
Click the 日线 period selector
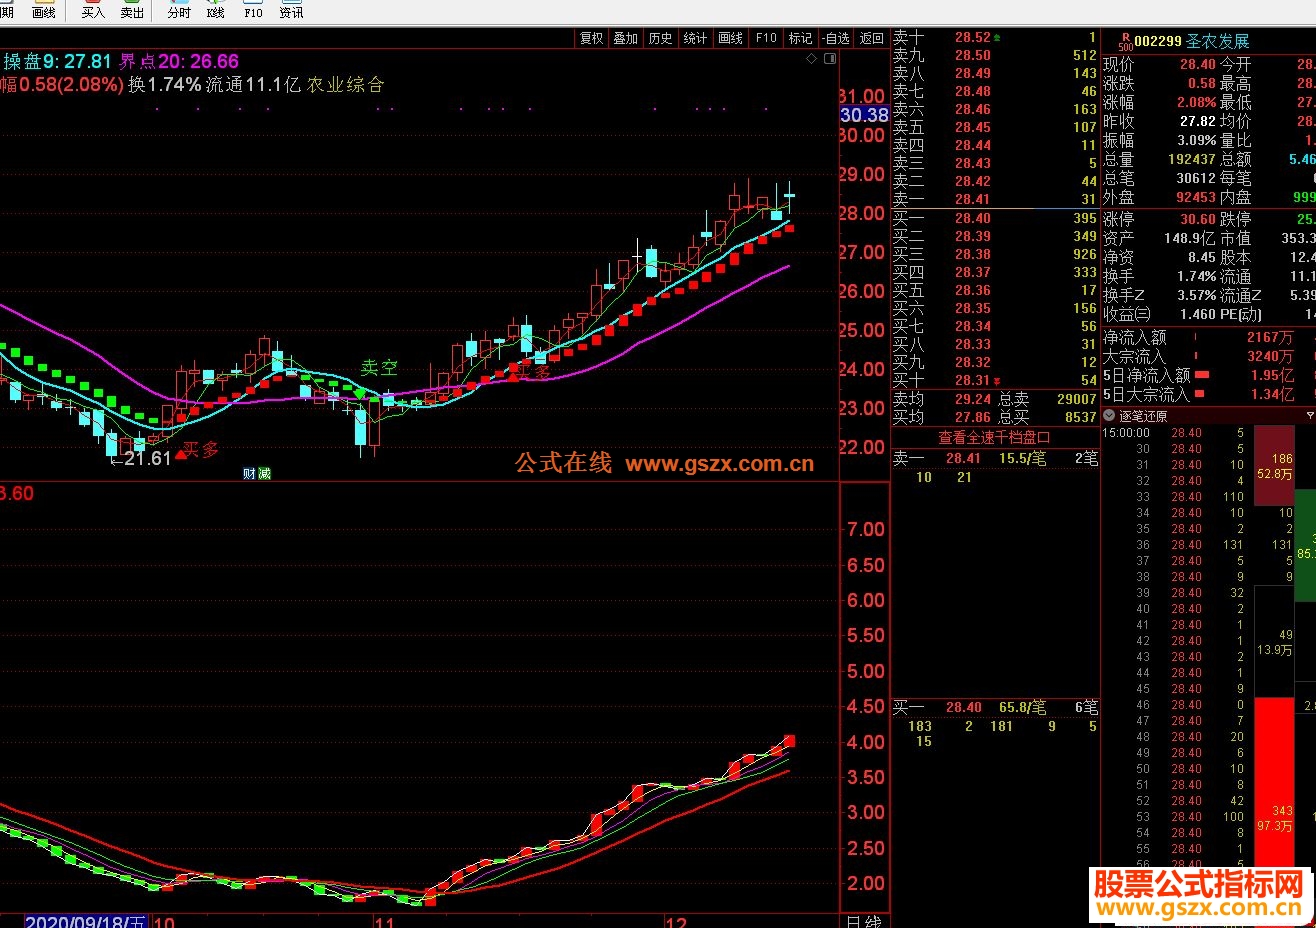pos(864,921)
